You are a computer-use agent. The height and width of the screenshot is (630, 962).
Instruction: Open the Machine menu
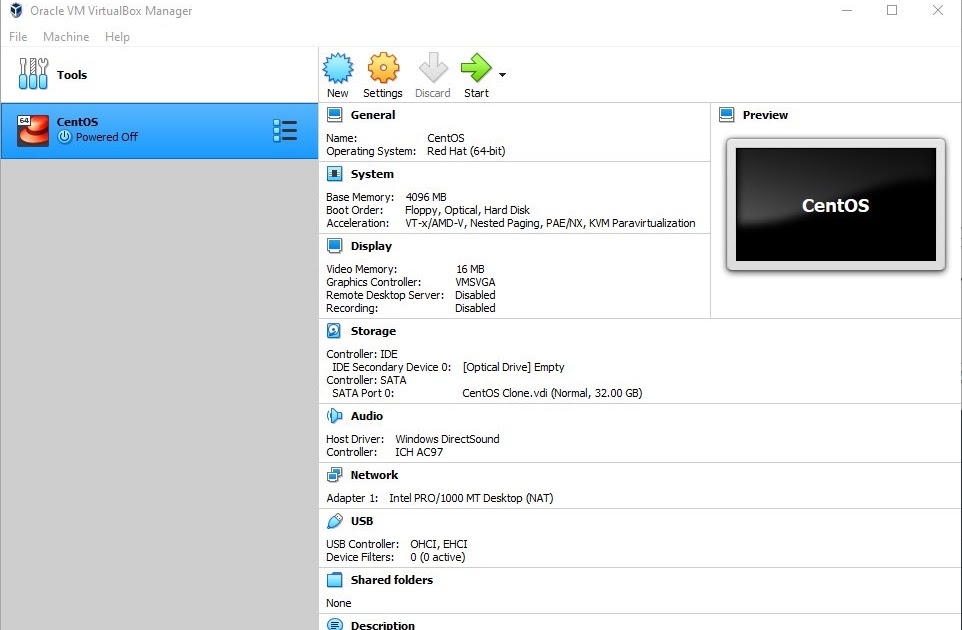(66, 37)
